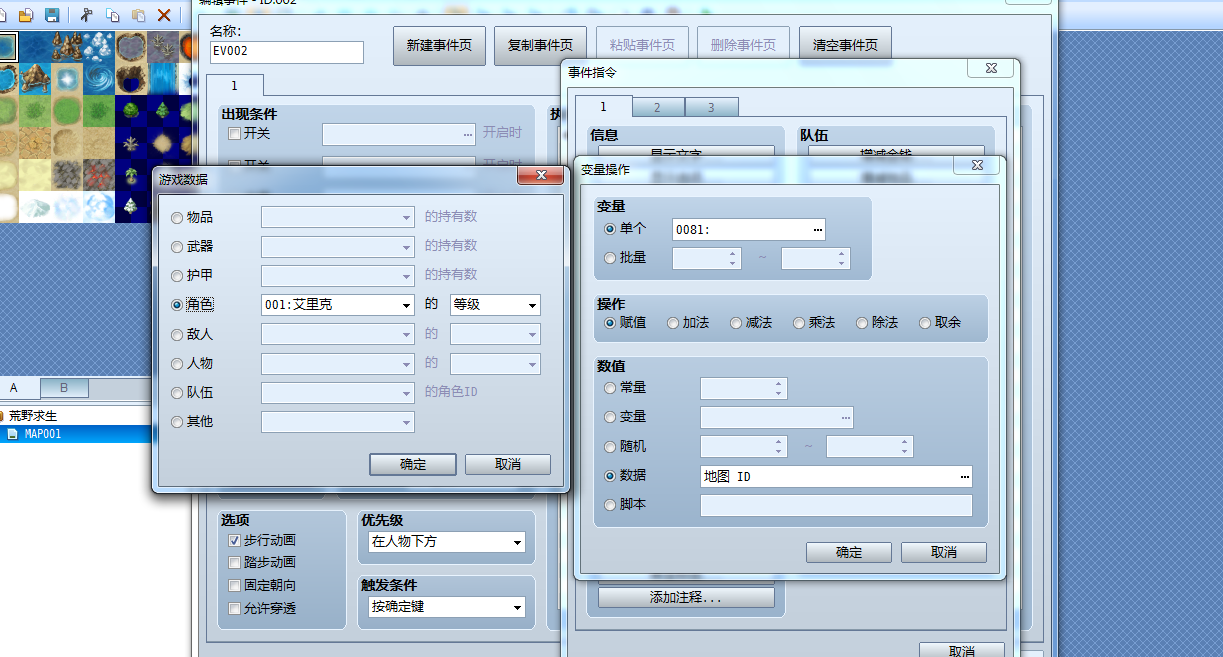The width and height of the screenshot is (1223, 657).
Task: Open project with the folder toolbar icon
Action: pyautogui.click(x=26, y=15)
